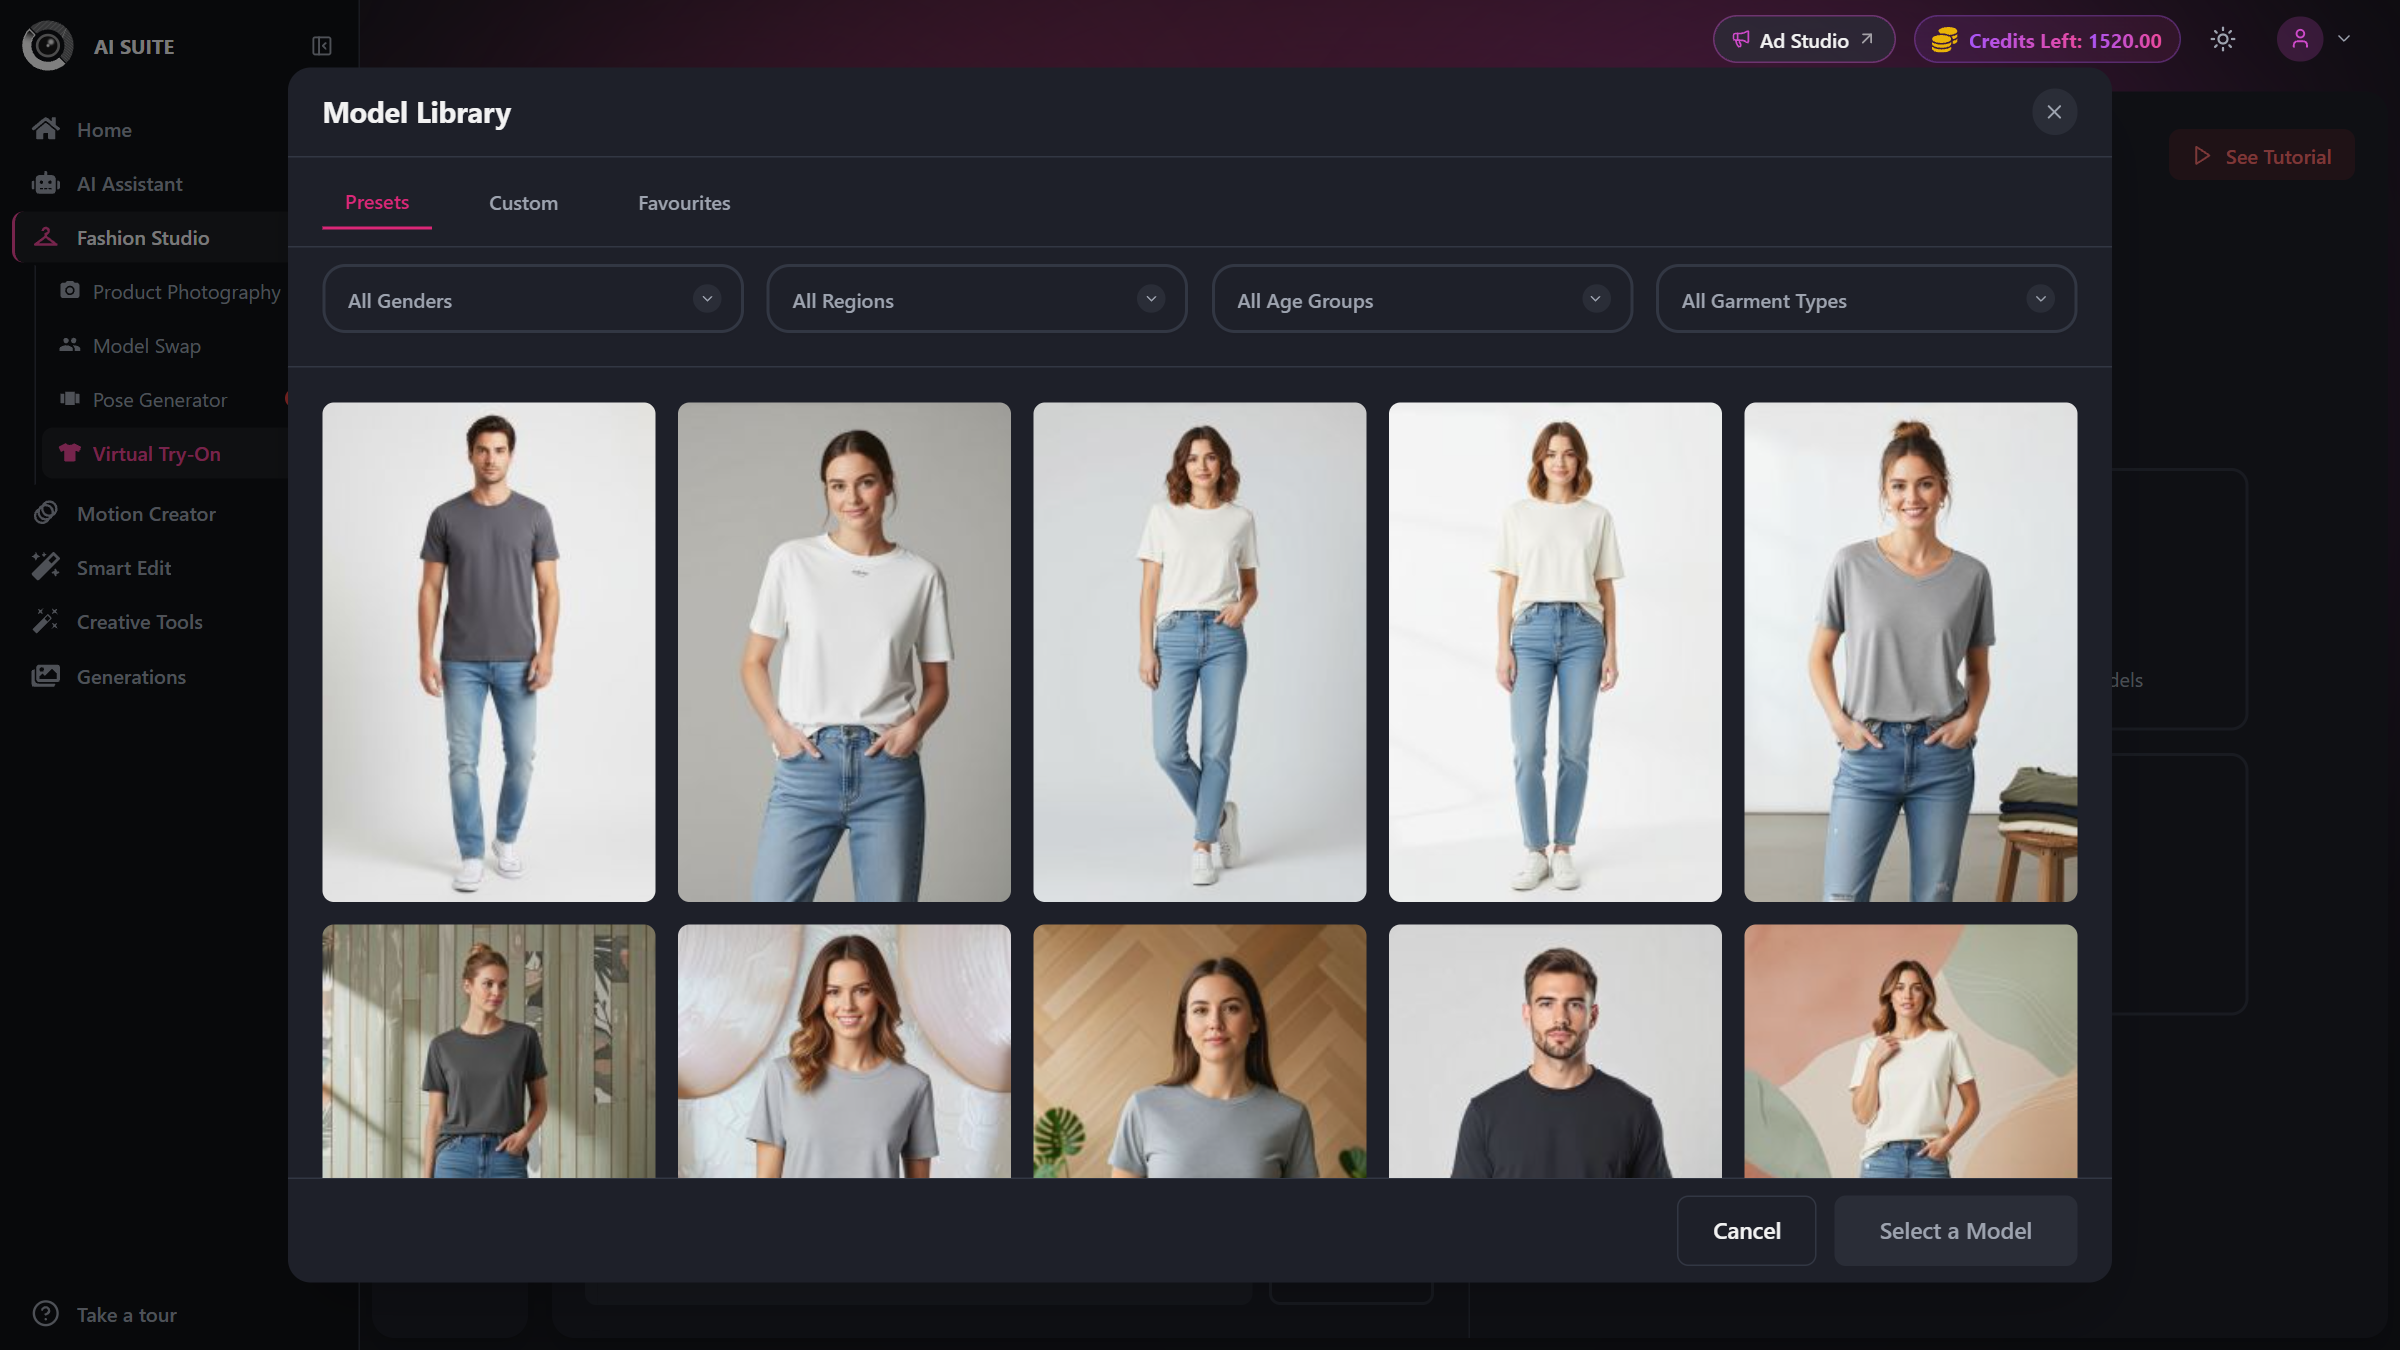This screenshot has width=2400, height=1350.
Task: Open the Ad Studio button
Action: tap(1803, 40)
